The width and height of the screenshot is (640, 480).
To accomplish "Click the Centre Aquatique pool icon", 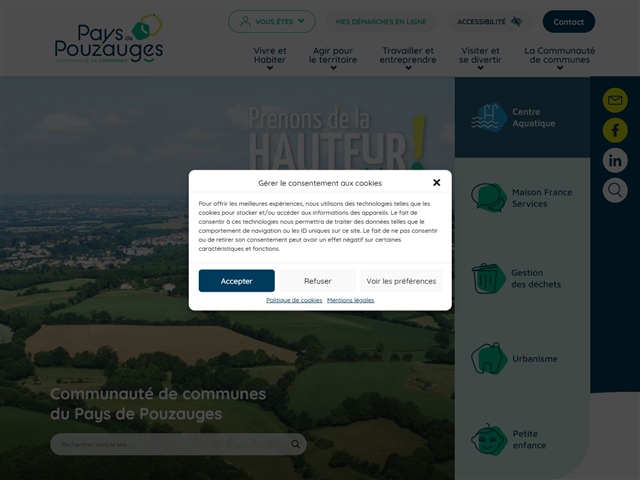I will 489,117.
